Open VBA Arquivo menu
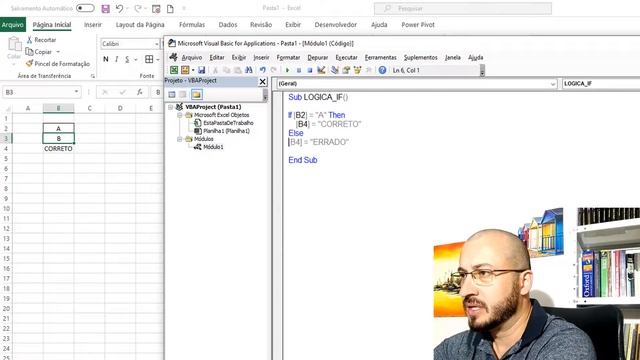This screenshot has width=640, height=360. pos(192,58)
